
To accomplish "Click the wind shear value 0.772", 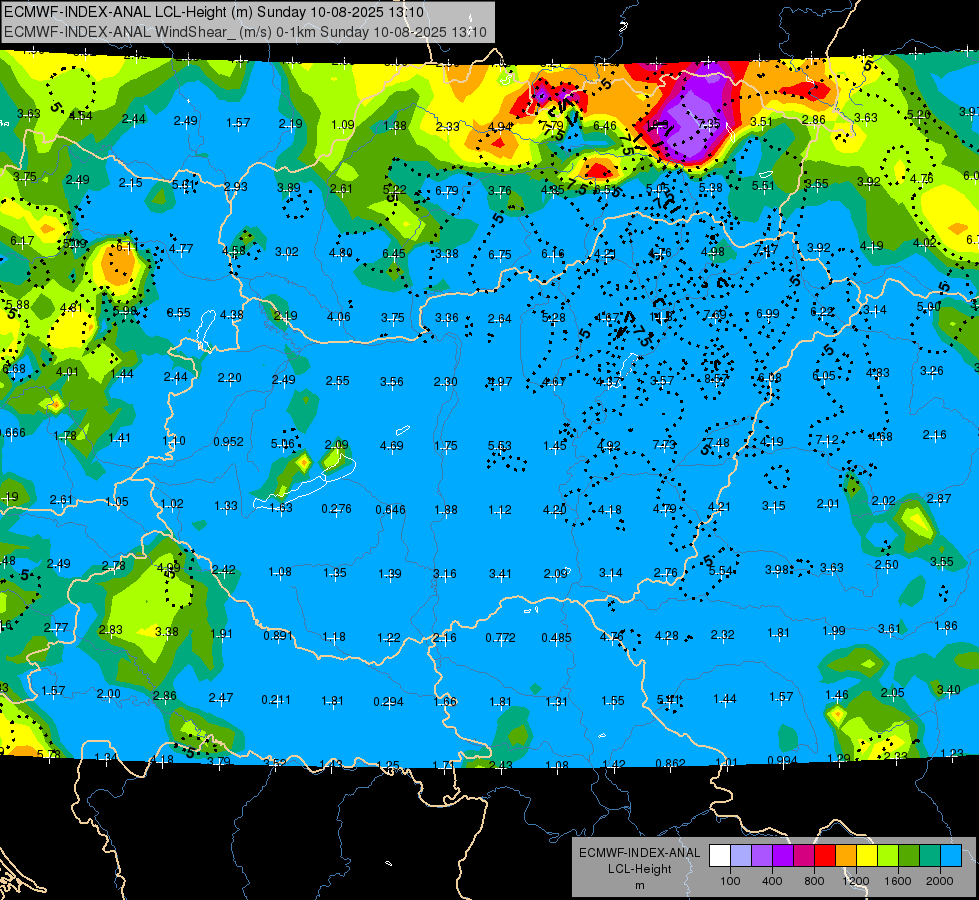I will (501, 638).
